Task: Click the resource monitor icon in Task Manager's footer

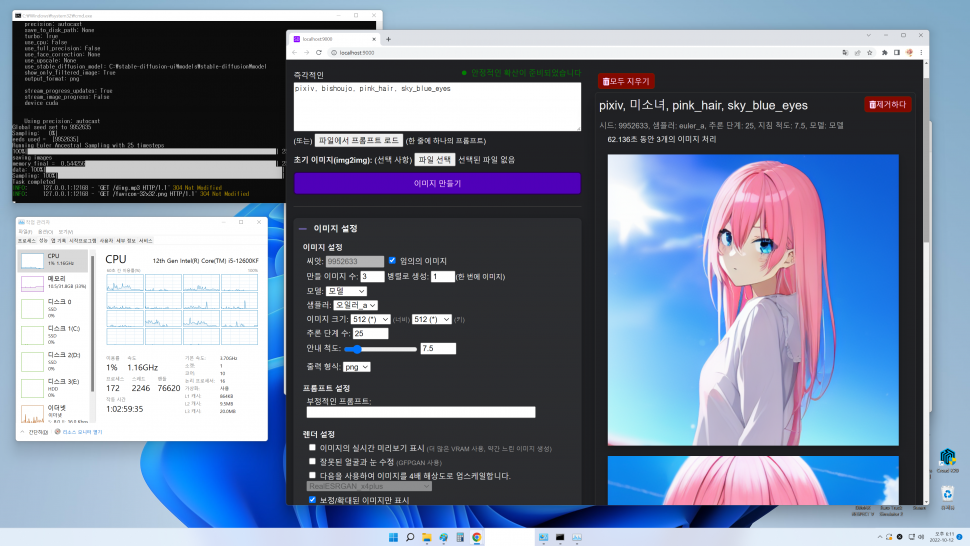Action: point(58,432)
